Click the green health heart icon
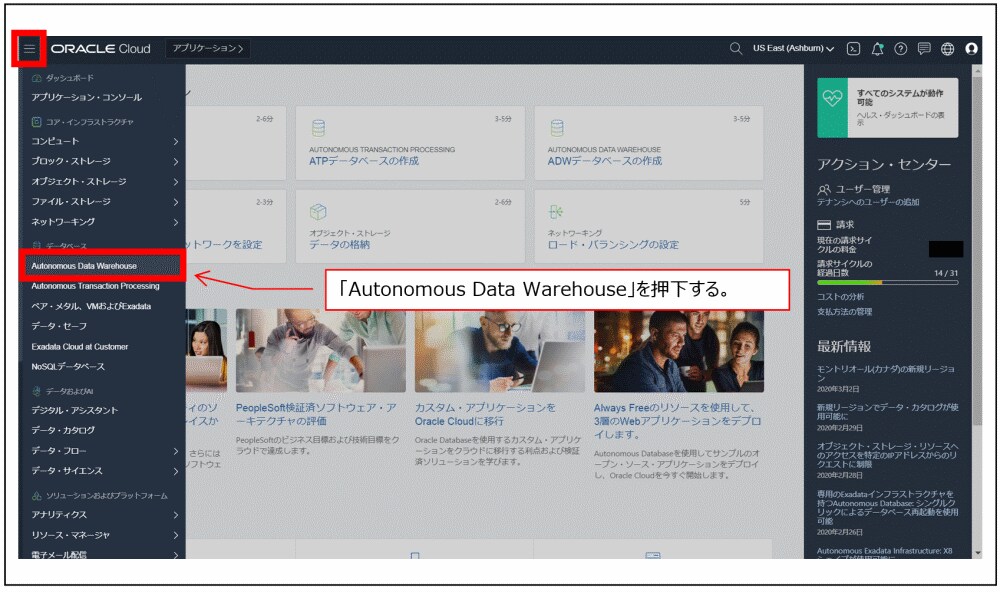This screenshot has height=592, width=1000. point(832,98)
